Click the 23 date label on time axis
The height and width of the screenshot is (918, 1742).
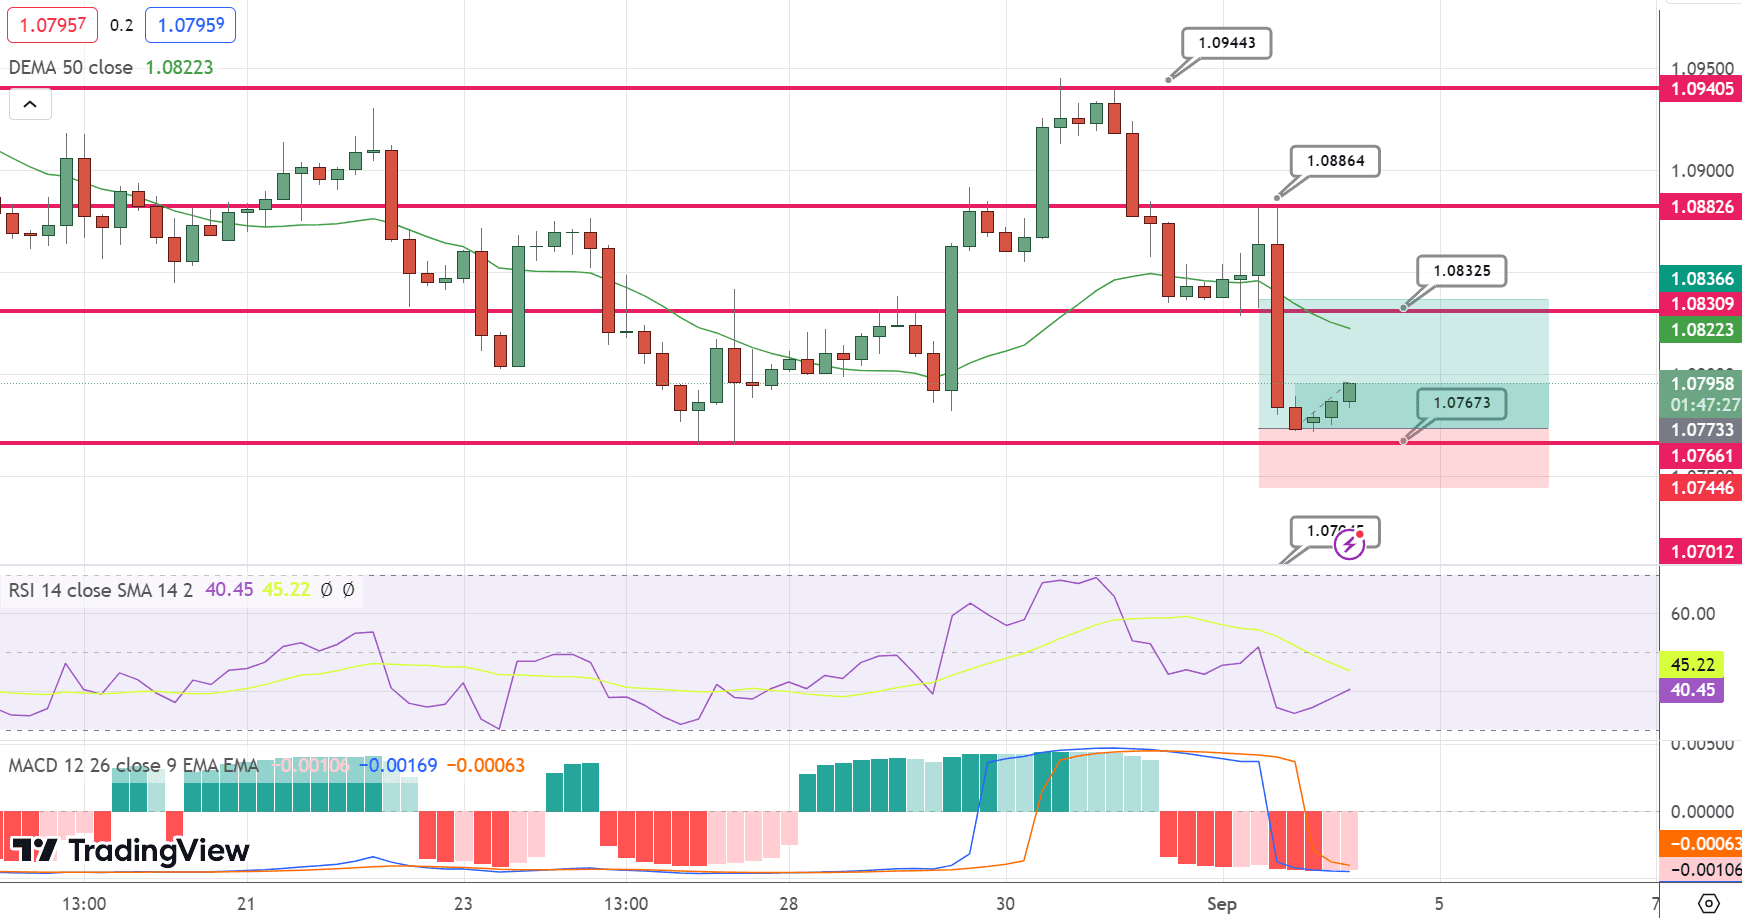coord(463,904)
